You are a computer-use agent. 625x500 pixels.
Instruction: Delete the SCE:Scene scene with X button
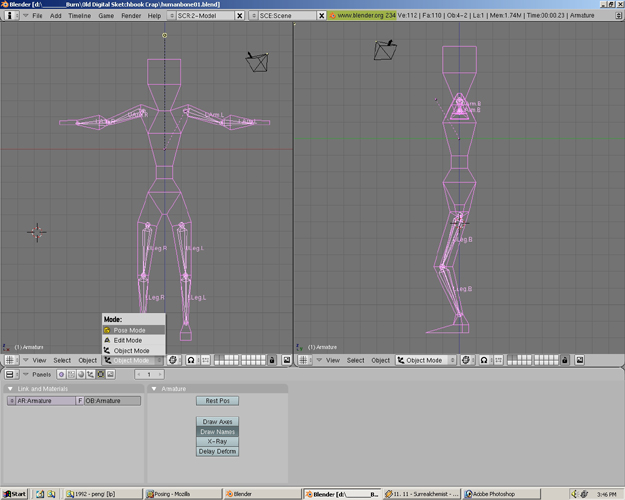tap(322, 16)
